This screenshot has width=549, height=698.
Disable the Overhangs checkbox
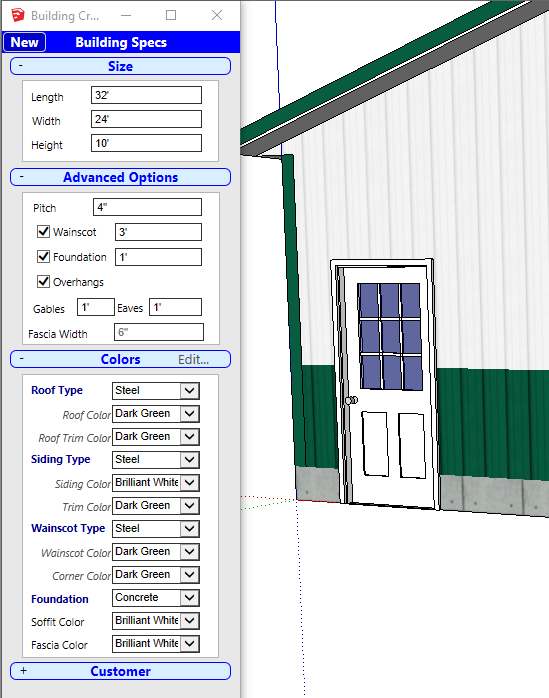pos(43,281)
